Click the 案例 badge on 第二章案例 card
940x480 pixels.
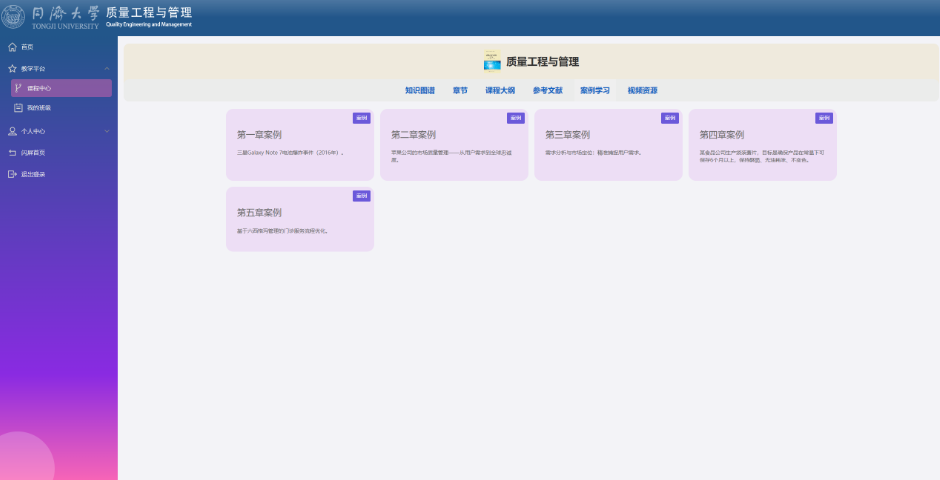[x=516, y=118]
